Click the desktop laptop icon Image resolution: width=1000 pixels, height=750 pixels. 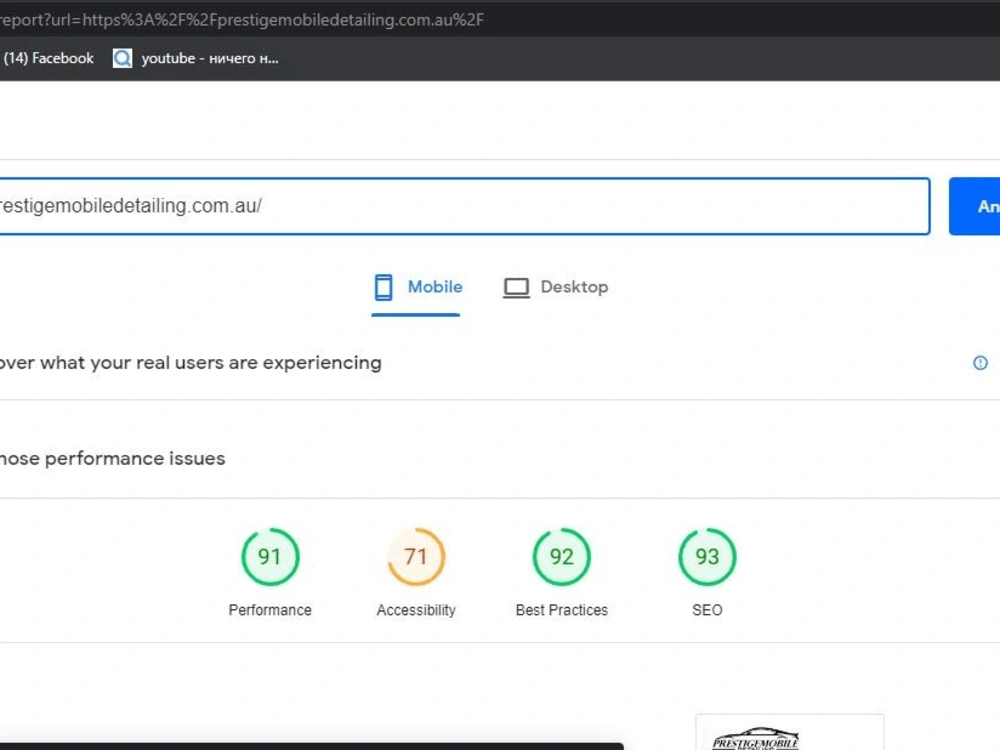point(517,288)
